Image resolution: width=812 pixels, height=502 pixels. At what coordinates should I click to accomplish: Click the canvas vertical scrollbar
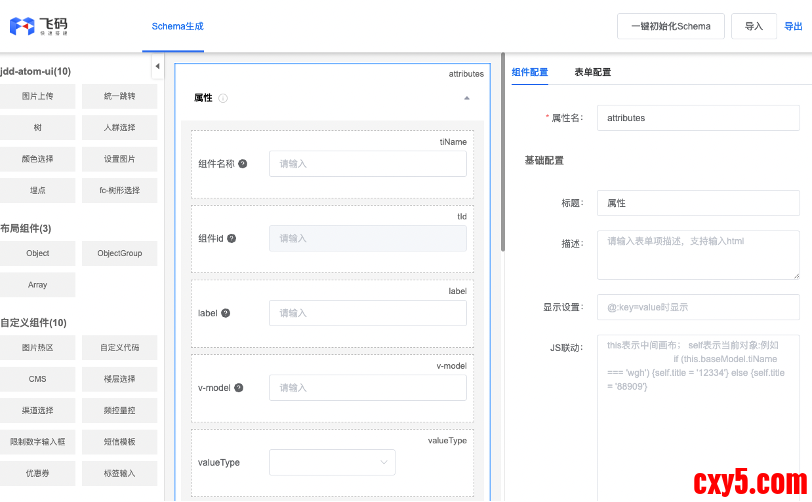click(503, 150)
